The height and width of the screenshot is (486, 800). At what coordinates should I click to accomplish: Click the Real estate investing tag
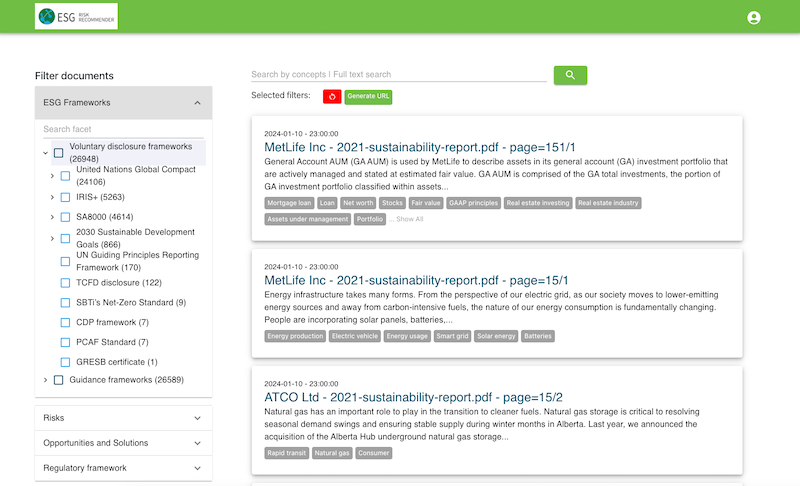click(538, 203)
